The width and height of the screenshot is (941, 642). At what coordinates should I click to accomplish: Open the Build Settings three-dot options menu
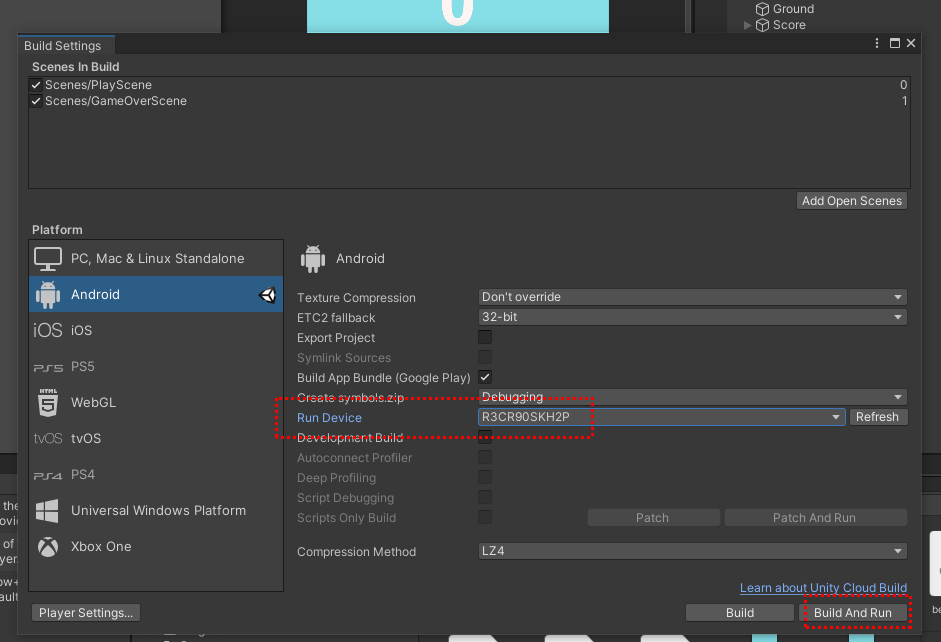tap(877, 43)
